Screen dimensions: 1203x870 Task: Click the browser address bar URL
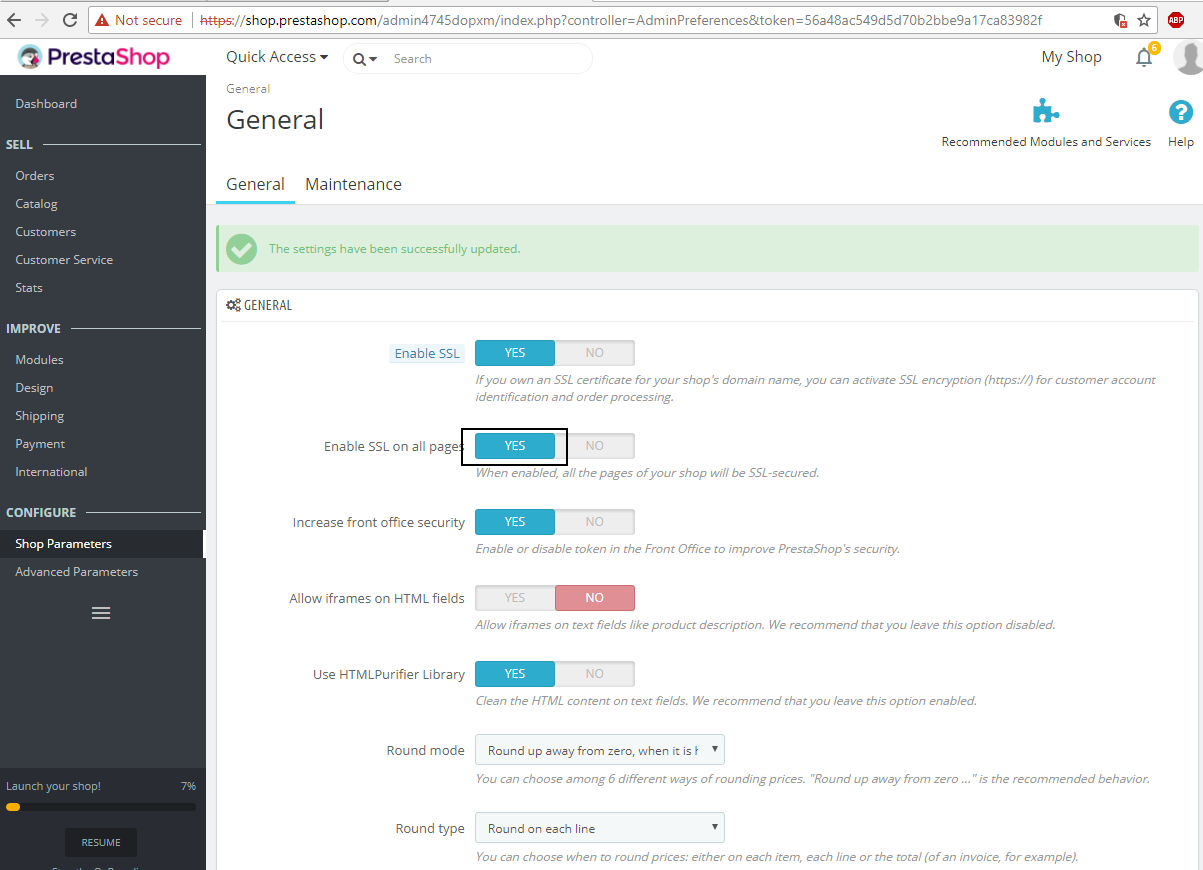tap(620, 20)
